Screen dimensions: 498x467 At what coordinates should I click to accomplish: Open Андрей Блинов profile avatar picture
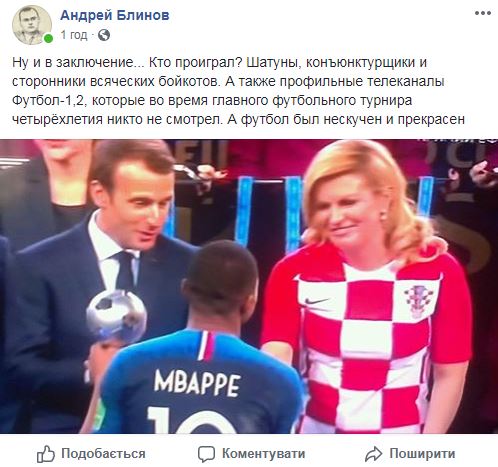point(32,25)
